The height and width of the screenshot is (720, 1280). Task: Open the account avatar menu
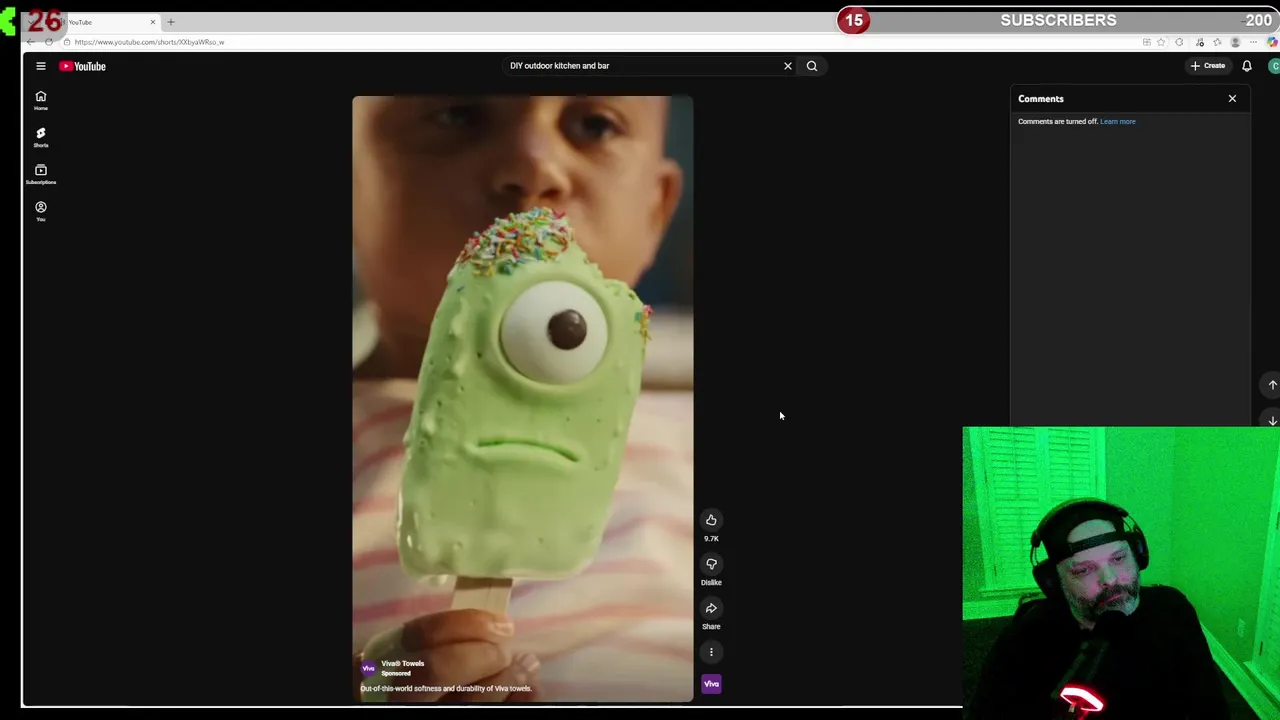point(1274,66)
